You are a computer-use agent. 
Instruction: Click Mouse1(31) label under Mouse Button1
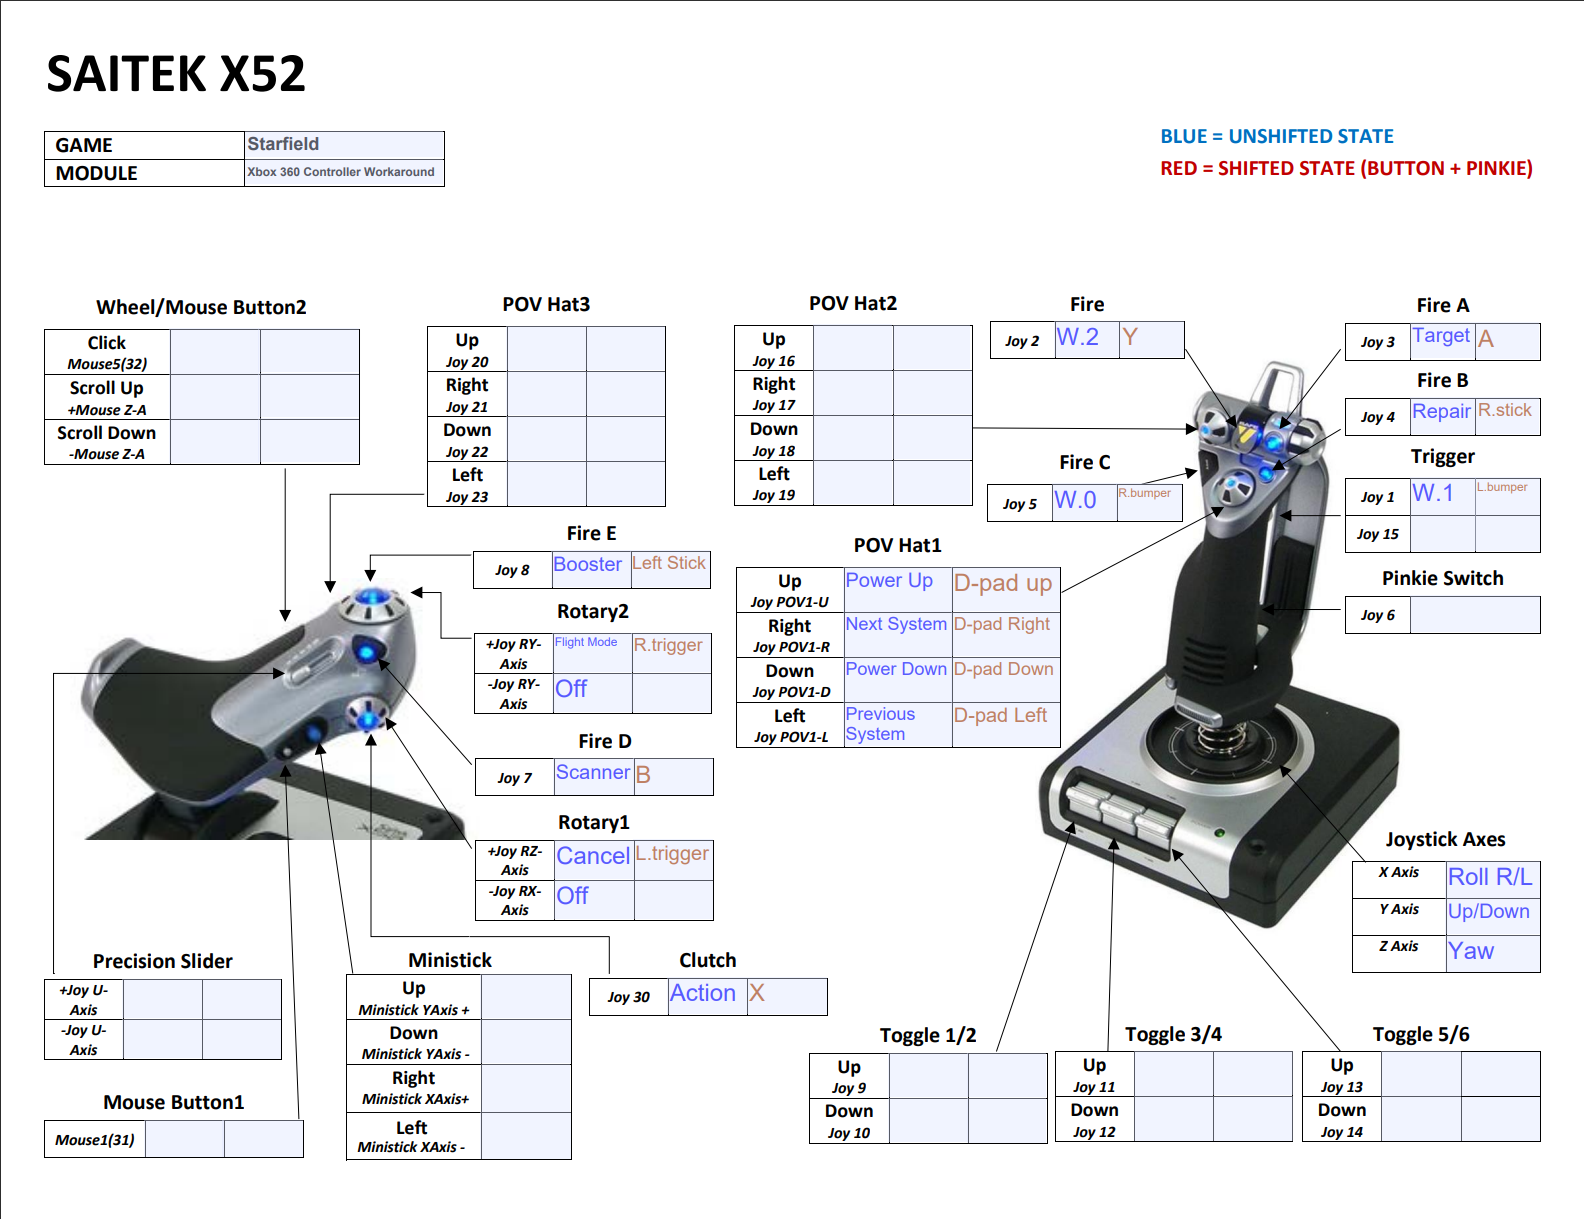(x=95, y=1139)
